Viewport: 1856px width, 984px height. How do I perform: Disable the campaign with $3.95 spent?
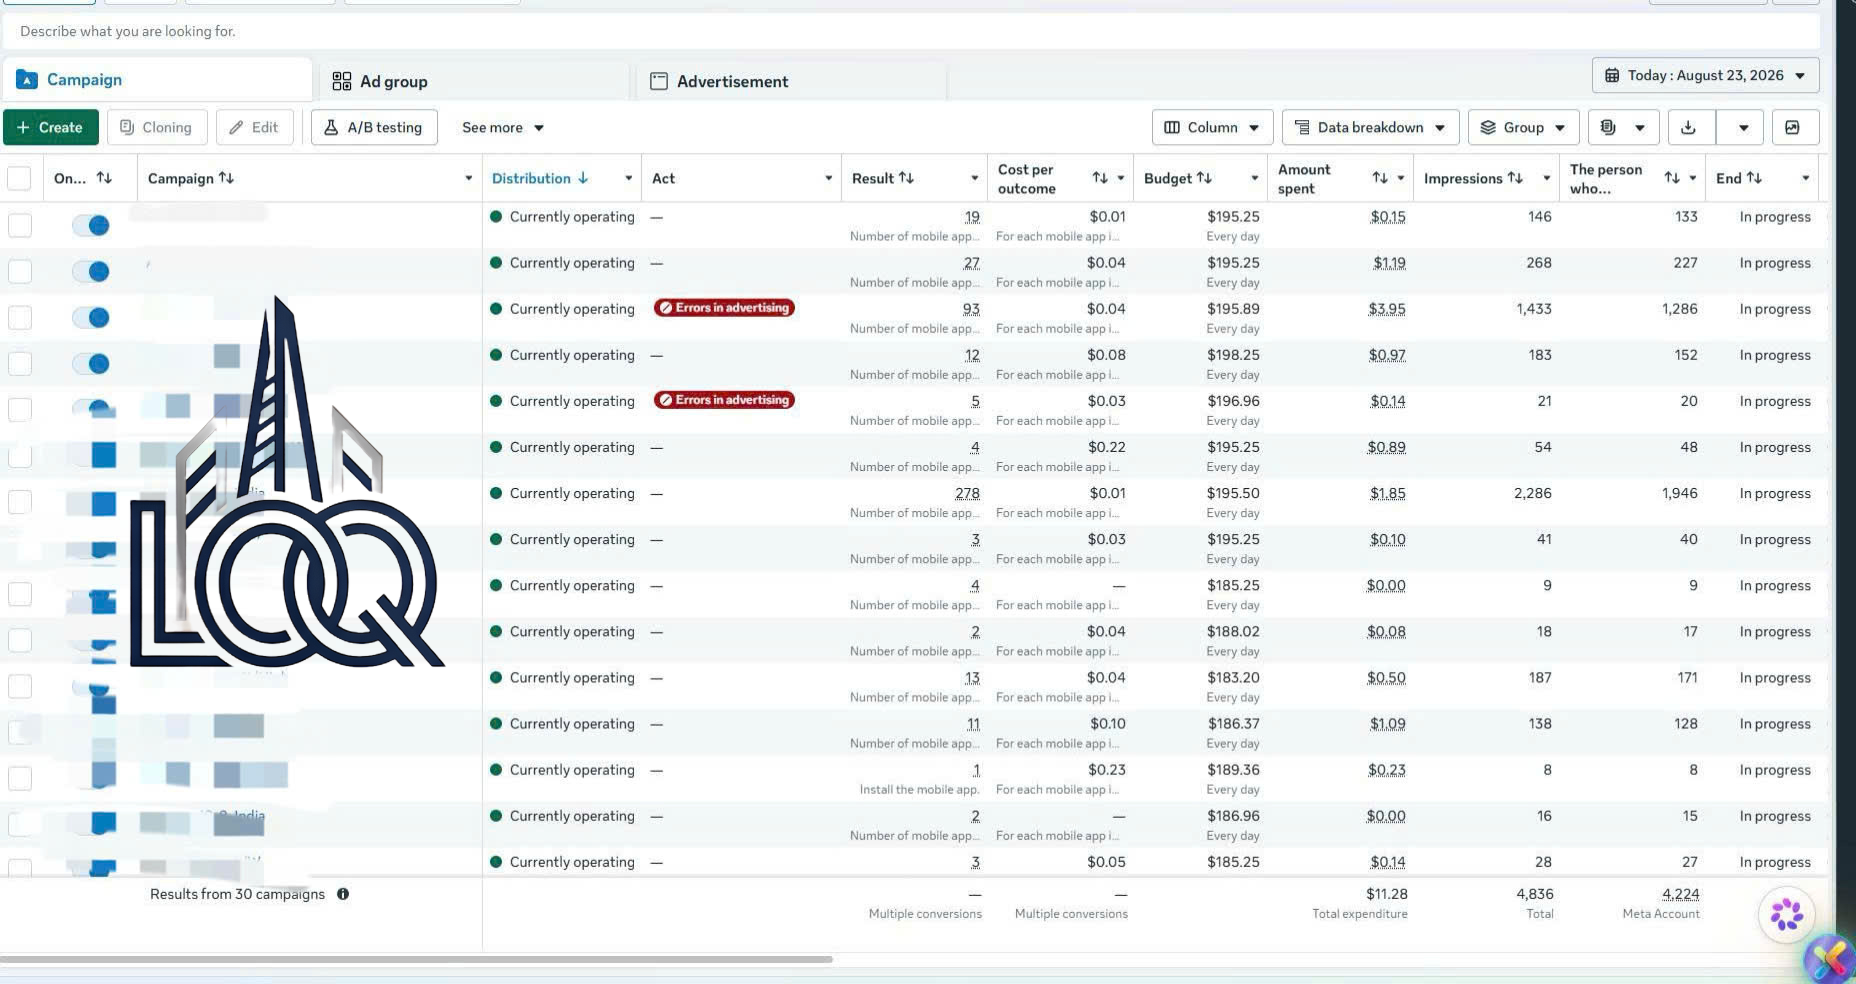click(91, 317)
